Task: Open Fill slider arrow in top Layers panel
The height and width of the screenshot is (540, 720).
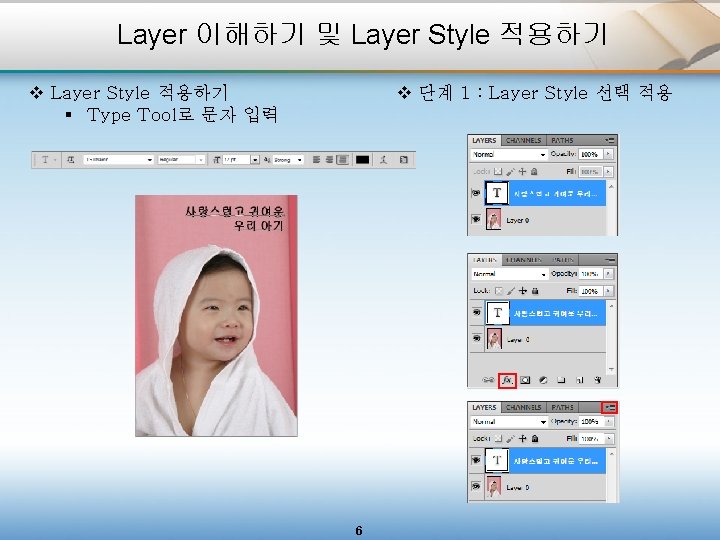Action: [x=608, y=171]
